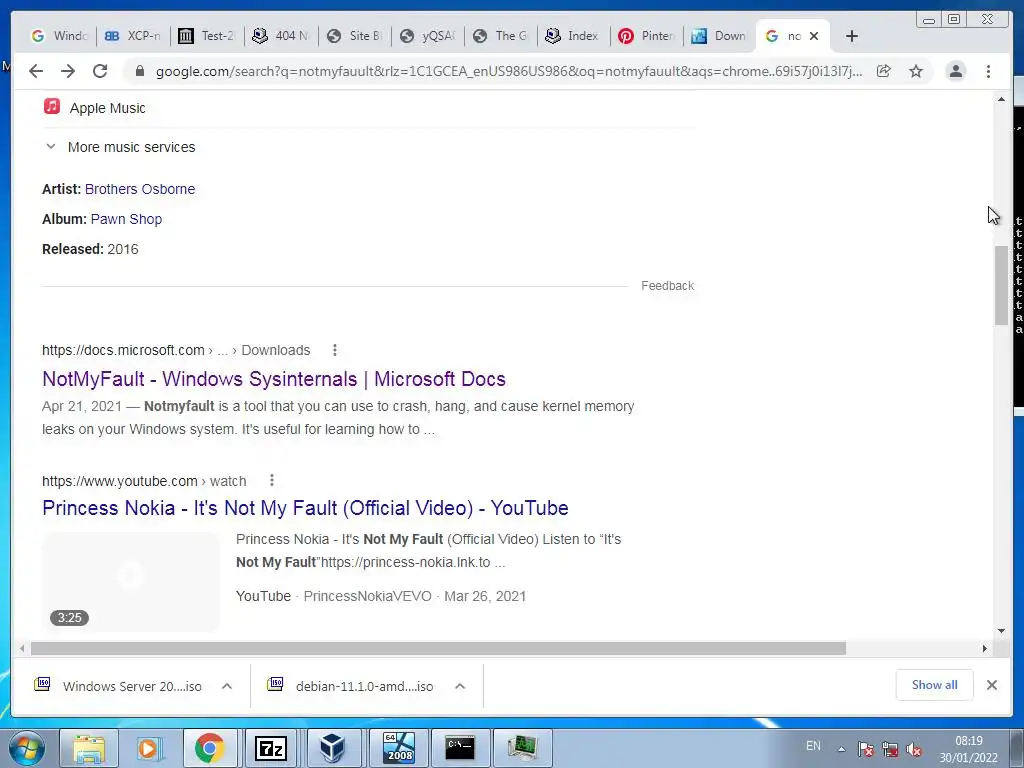Go back to the previous page
This screenshot has height=768, width=1024.
pyautogui.click(x=36, y=71)
